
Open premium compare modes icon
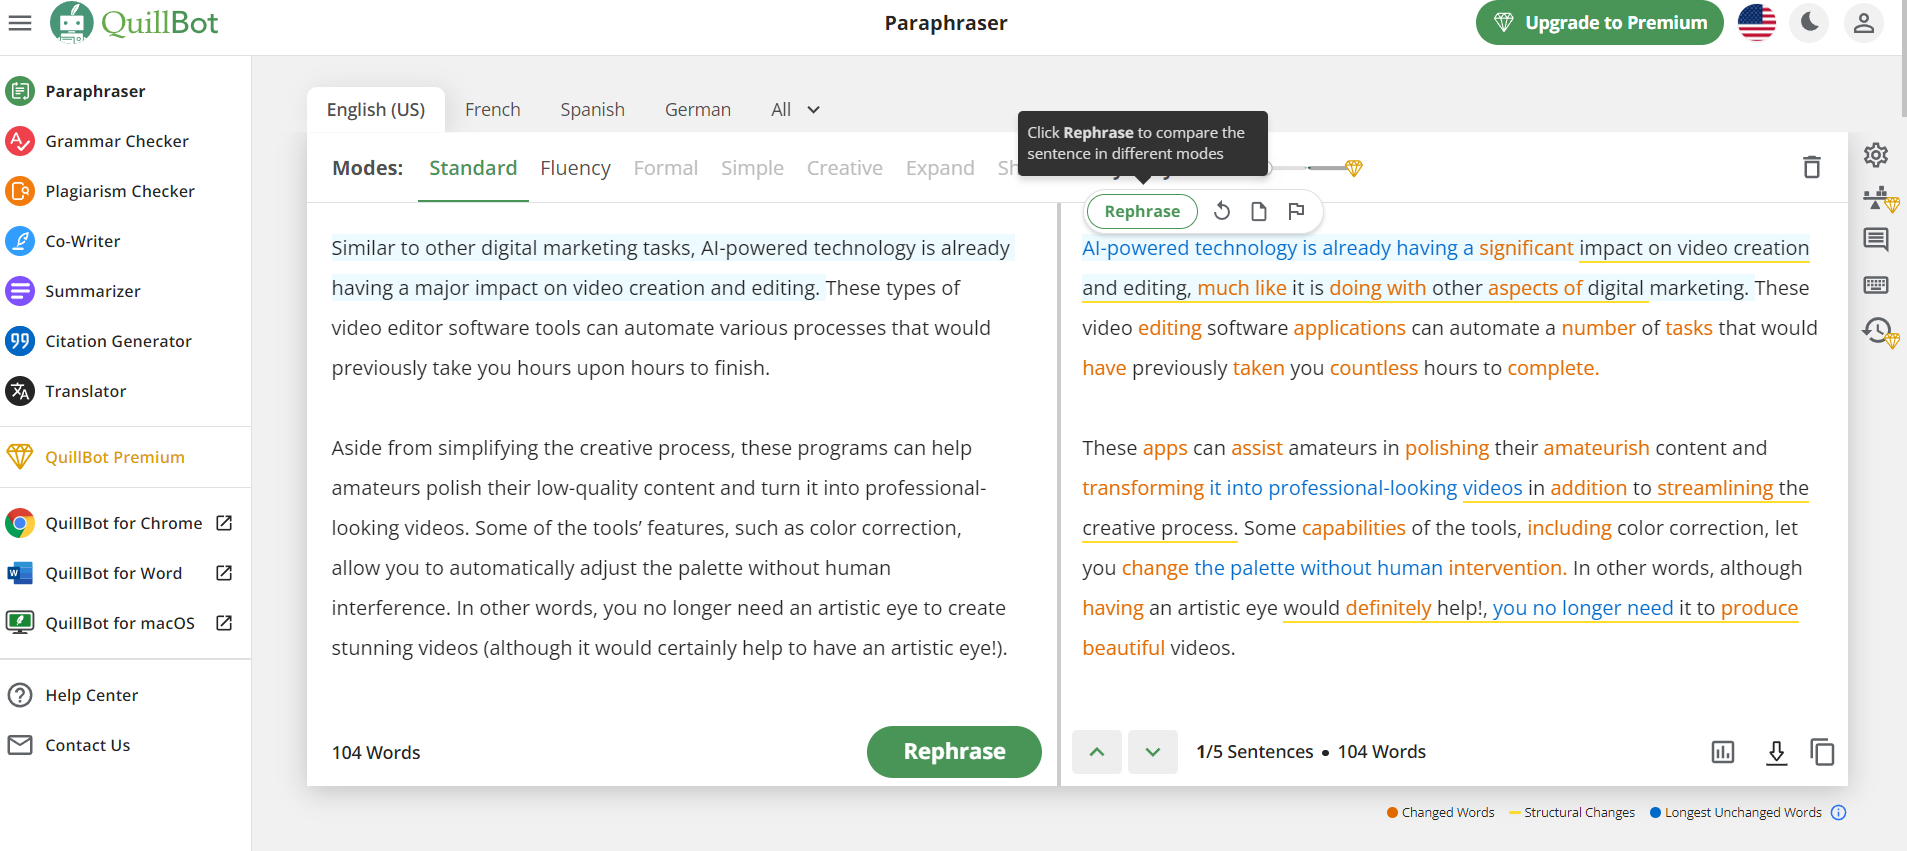pyautogui.click(x=1879, y=198)
